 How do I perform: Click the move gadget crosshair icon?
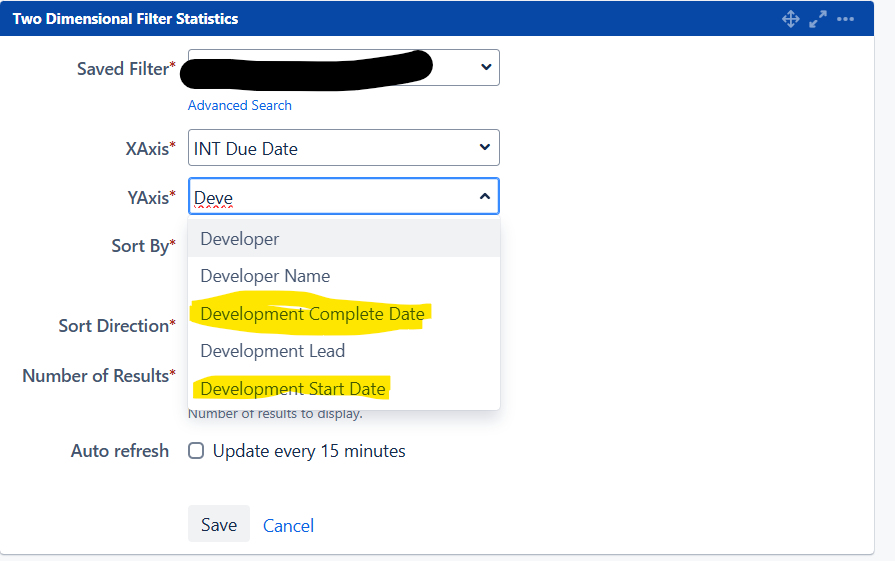(x=791, y=19)
